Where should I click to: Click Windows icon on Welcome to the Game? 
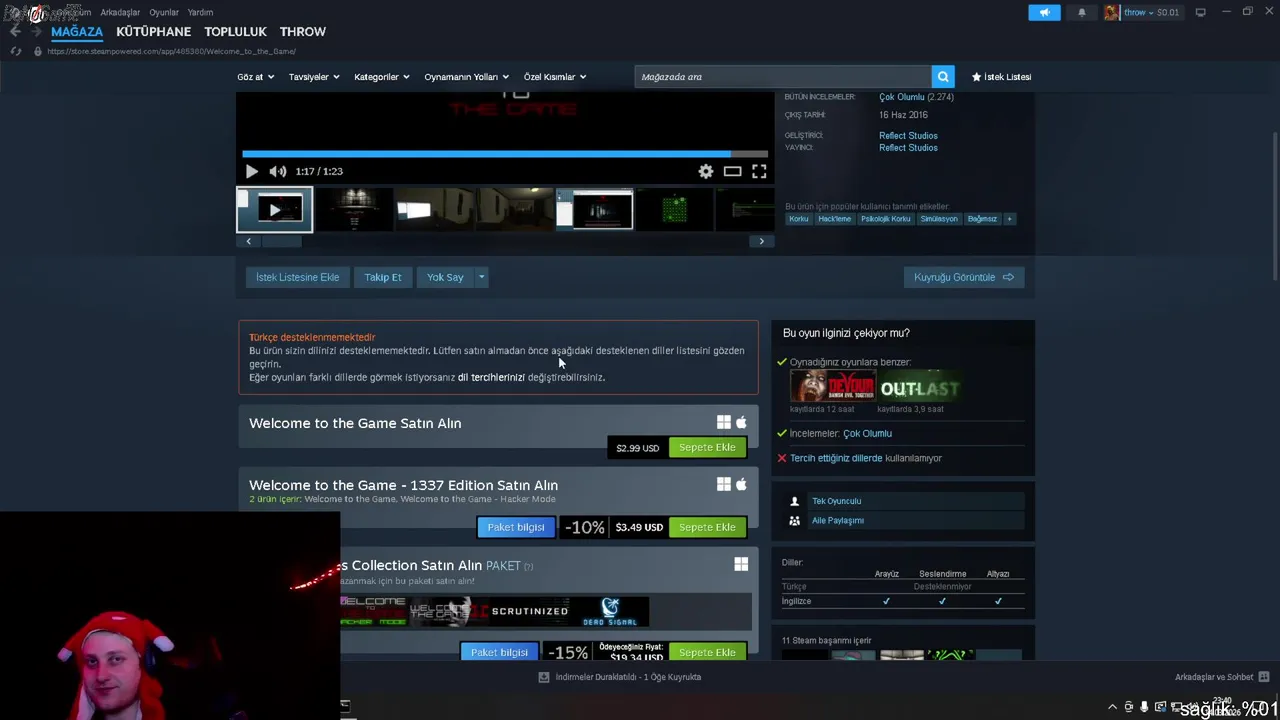tap(724, 423)
